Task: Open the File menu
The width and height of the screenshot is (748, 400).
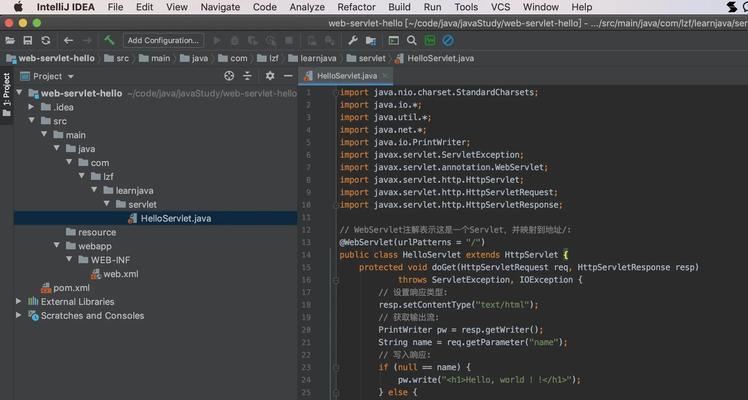Action: pos(115,7)
